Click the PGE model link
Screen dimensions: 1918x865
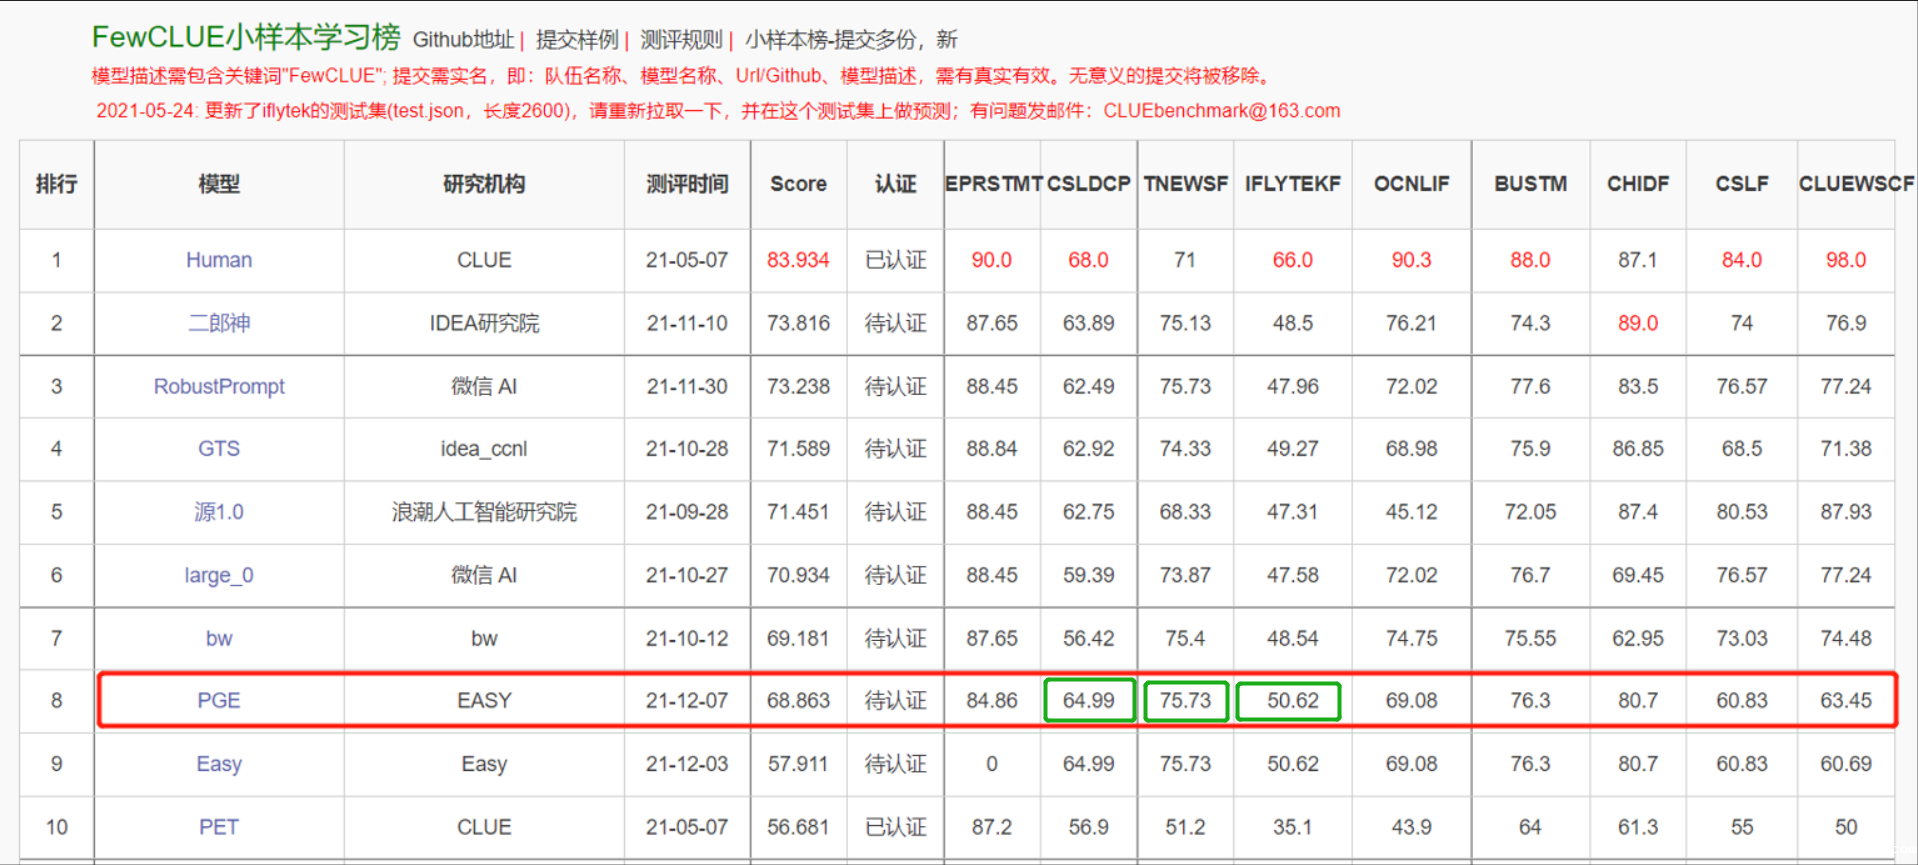(x=218, y=701)
